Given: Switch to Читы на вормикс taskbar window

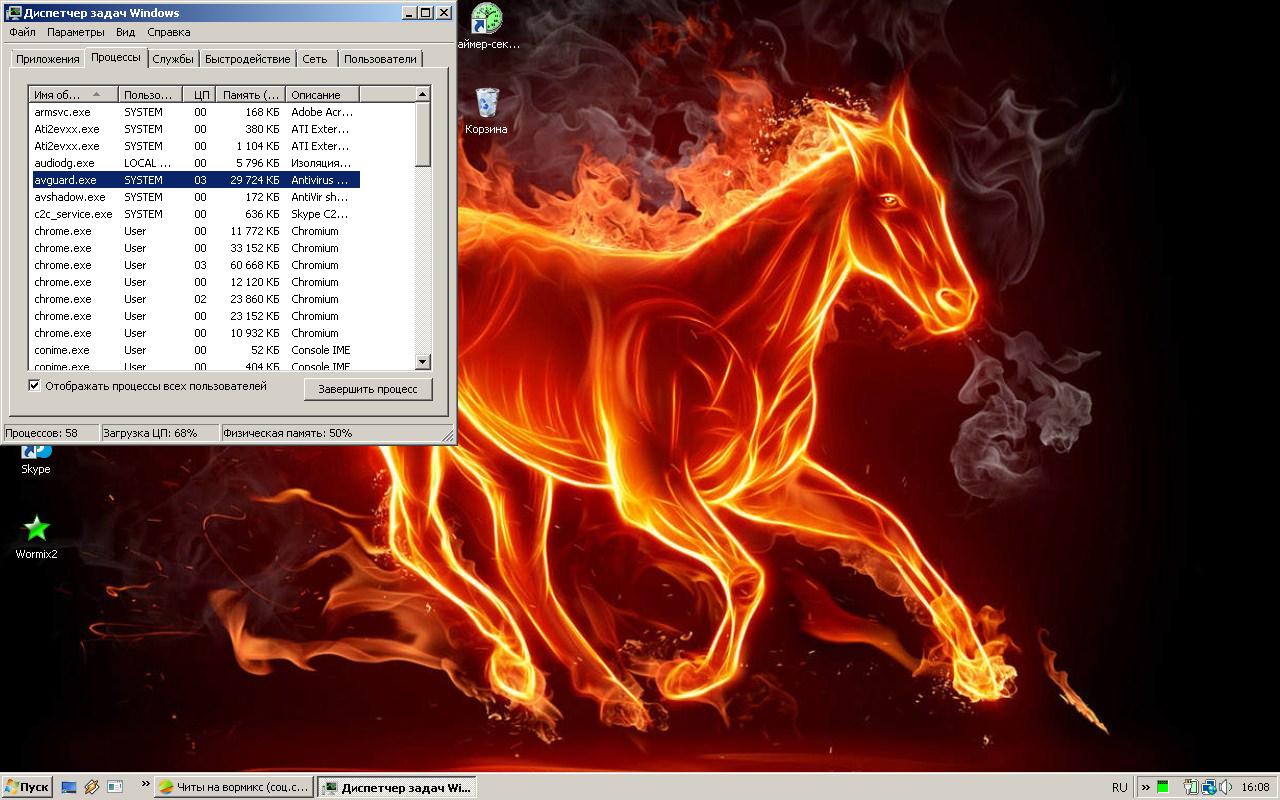Looking at the screenshot, I should point(234,787).
